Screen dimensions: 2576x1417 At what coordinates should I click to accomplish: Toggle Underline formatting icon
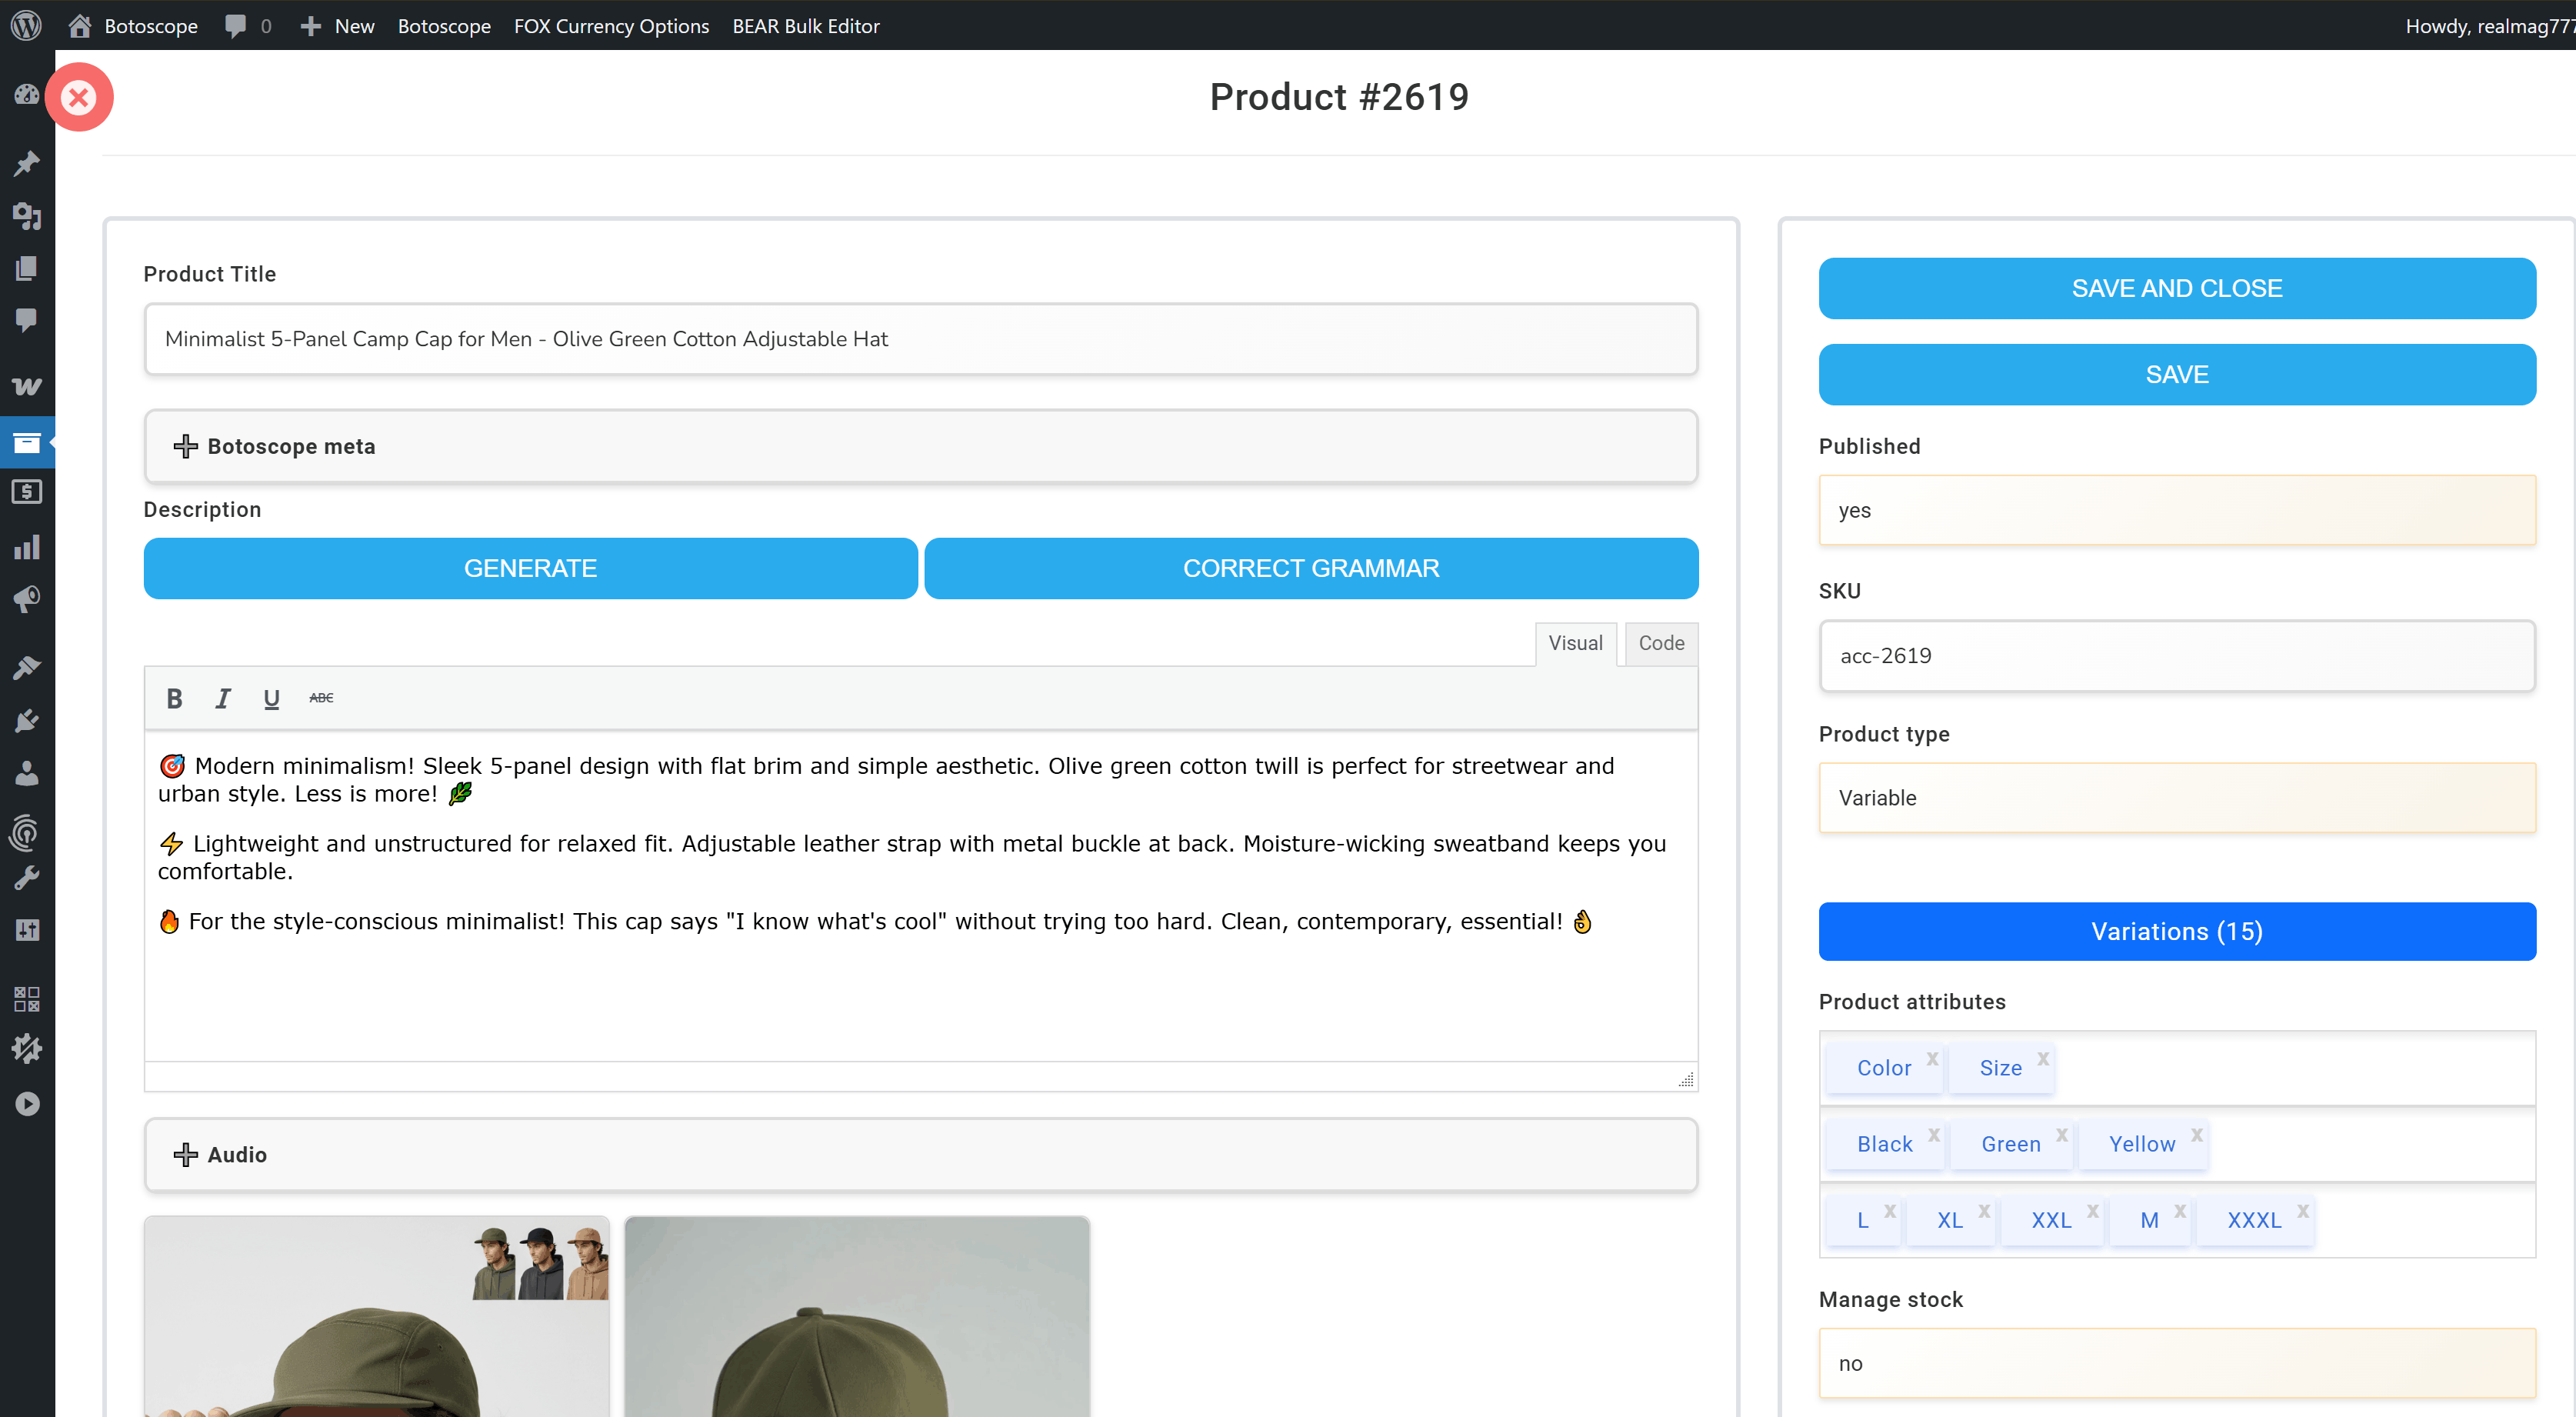pos(271,698)
